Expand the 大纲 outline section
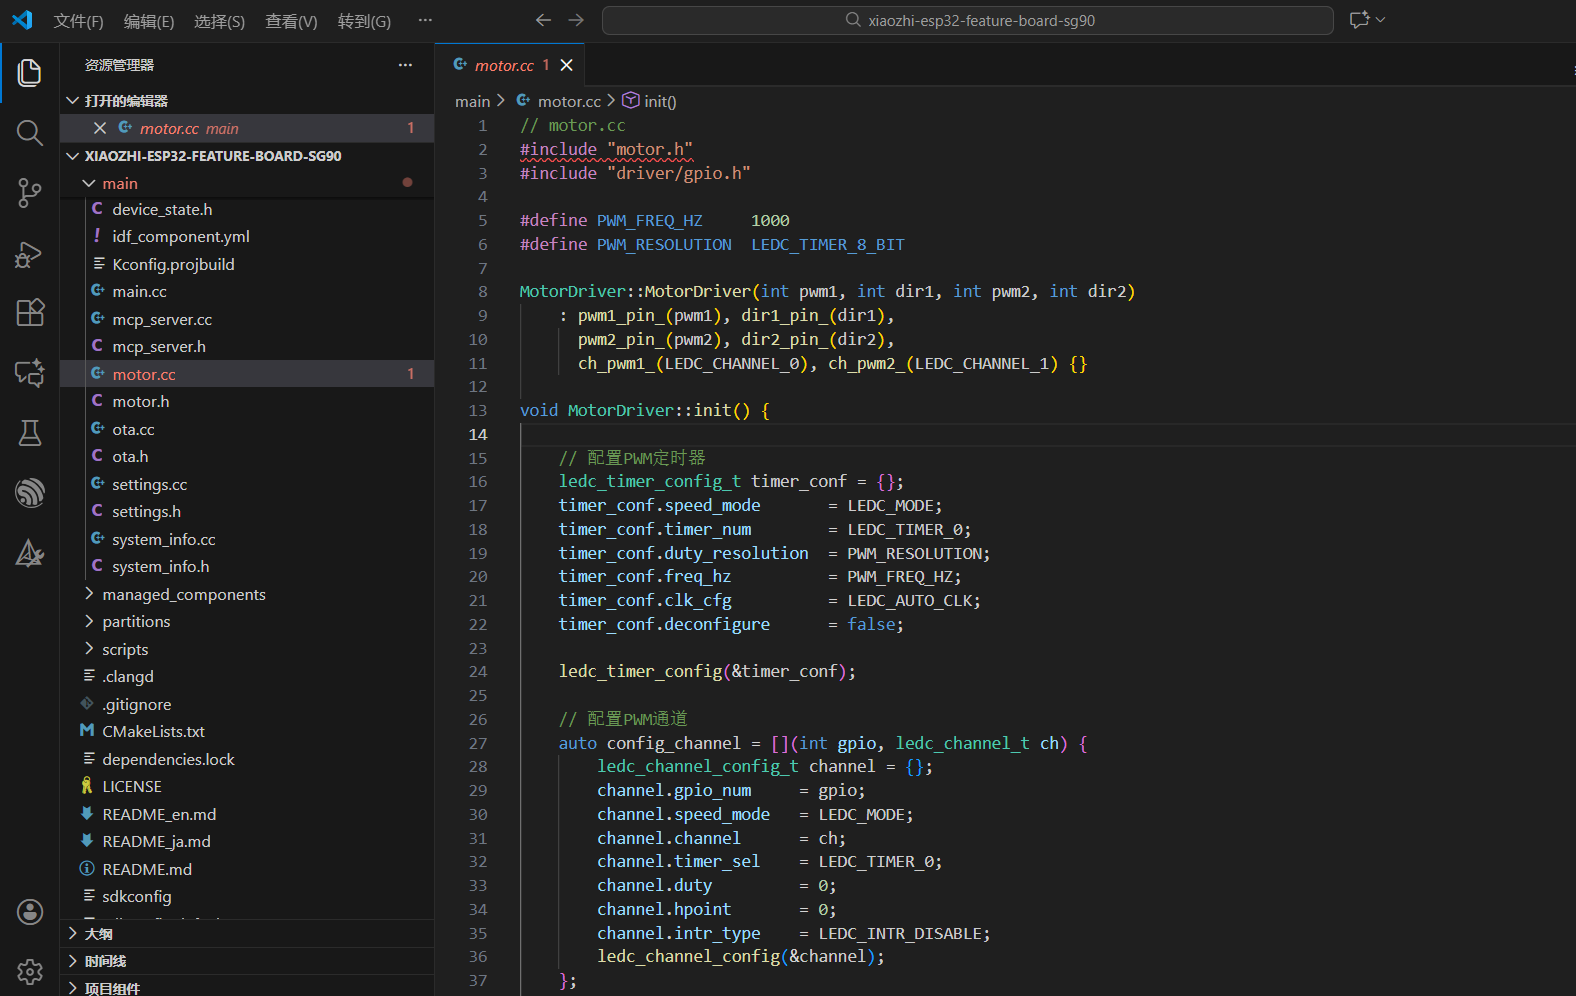 [98, 934]
